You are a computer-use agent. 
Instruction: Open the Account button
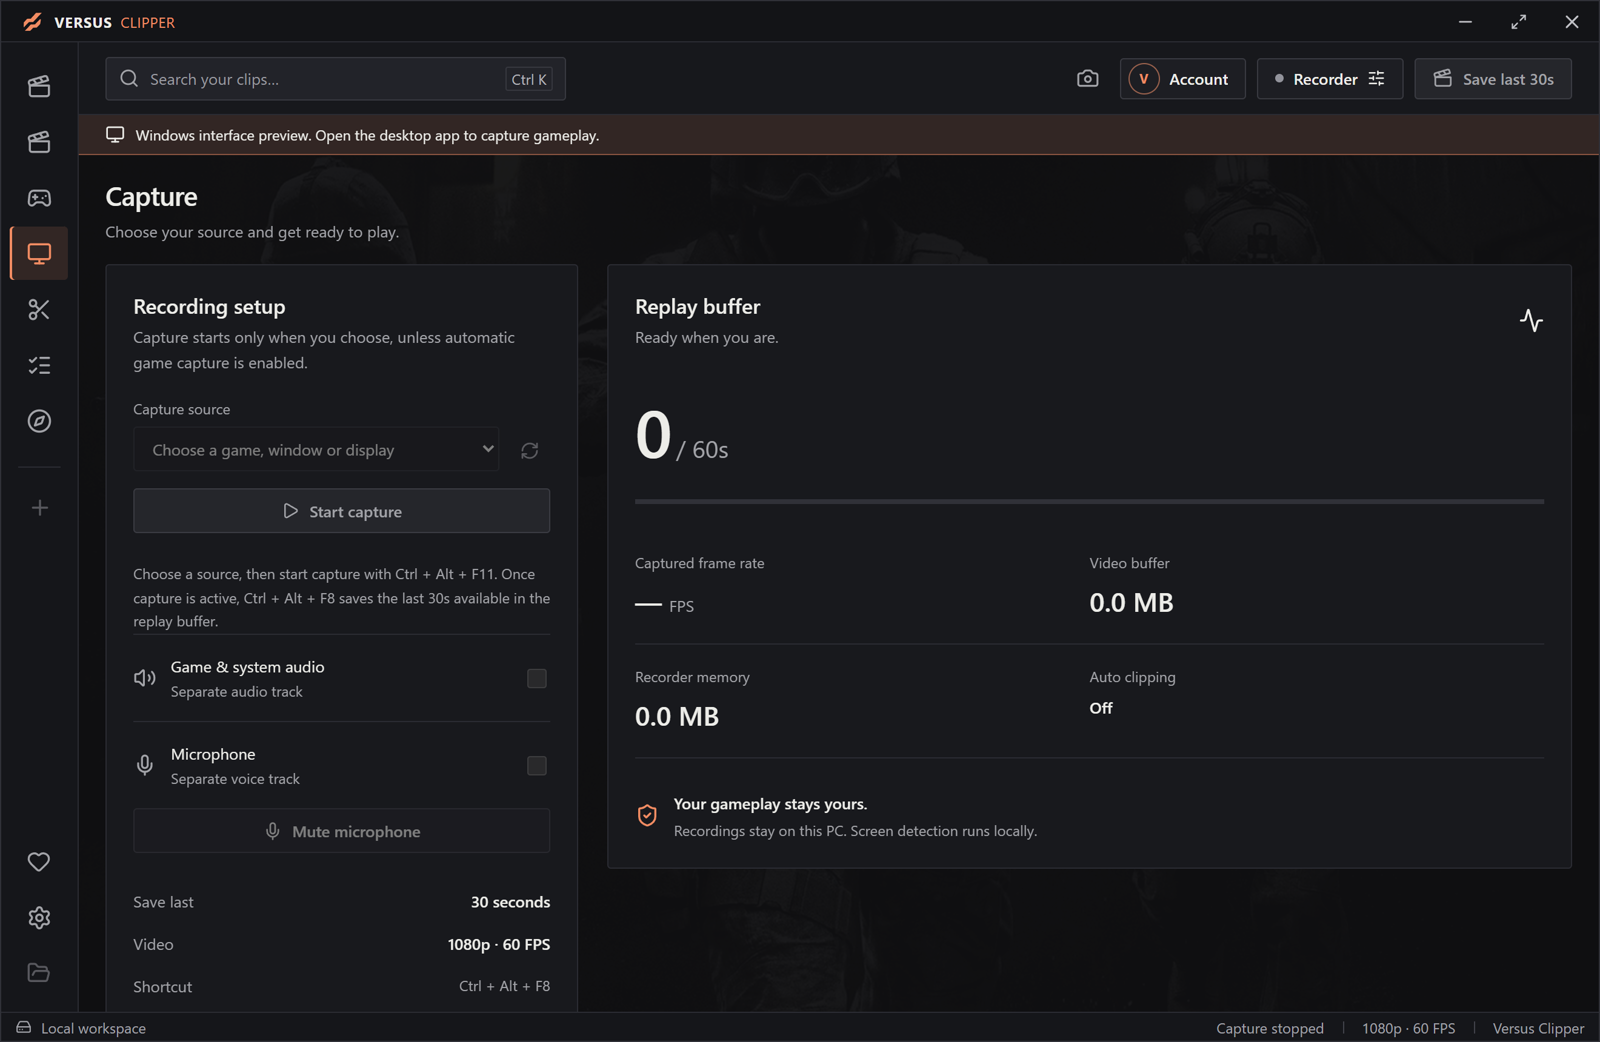tap(1183, 79)
